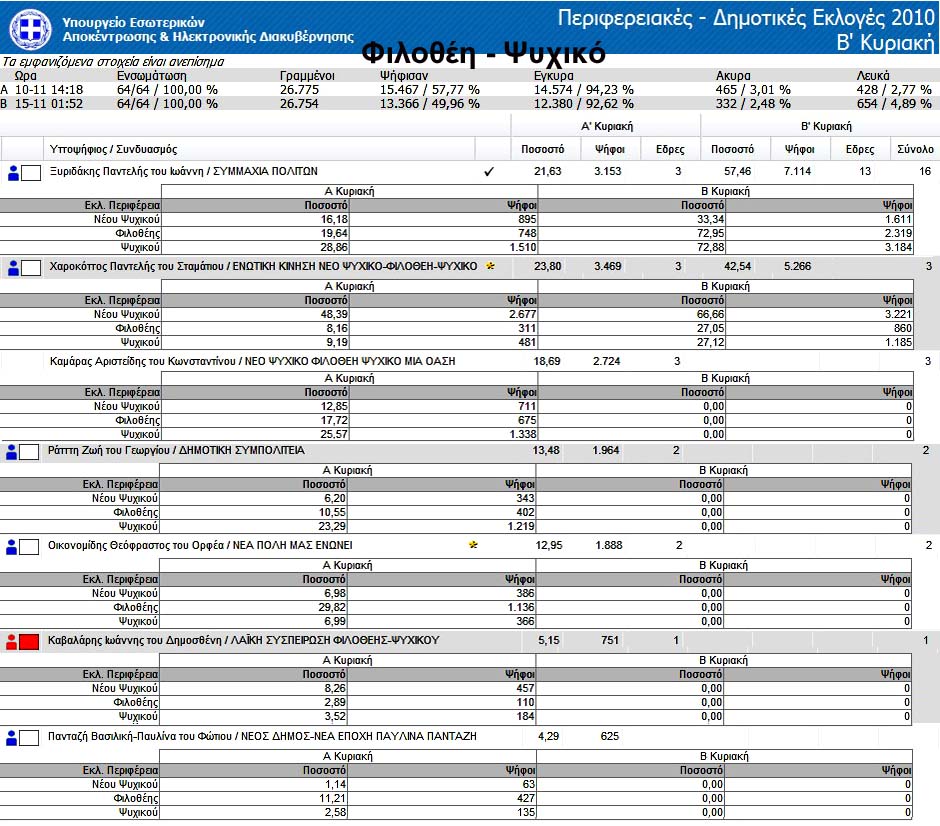Click the star icon in Χαροκόπος row
940x826 pixels.
pos(489,267)
